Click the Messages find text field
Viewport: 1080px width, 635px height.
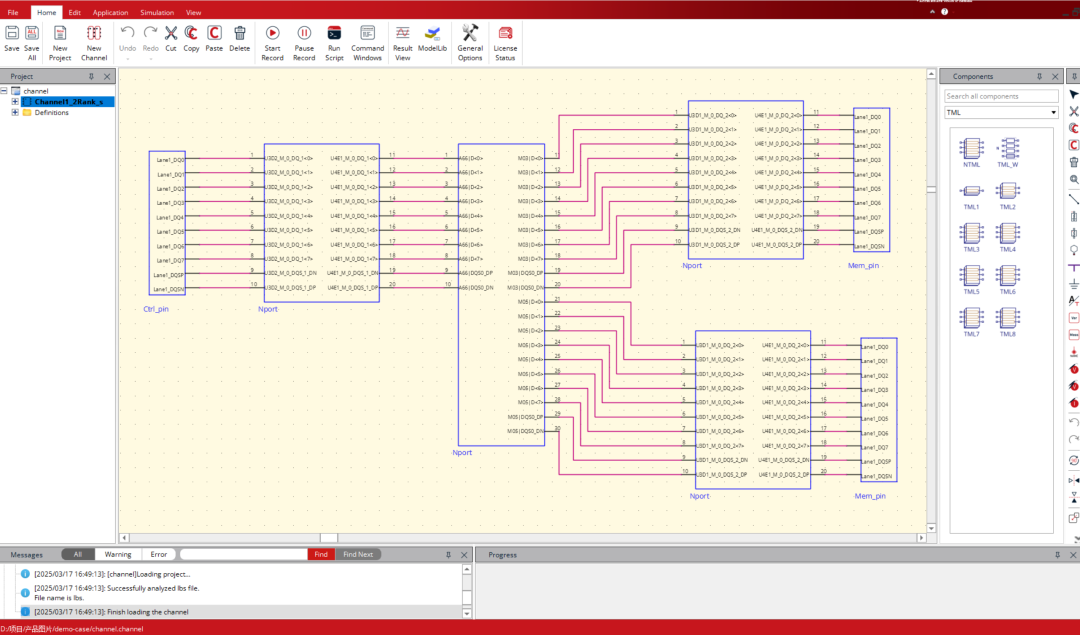pos(243,554)
